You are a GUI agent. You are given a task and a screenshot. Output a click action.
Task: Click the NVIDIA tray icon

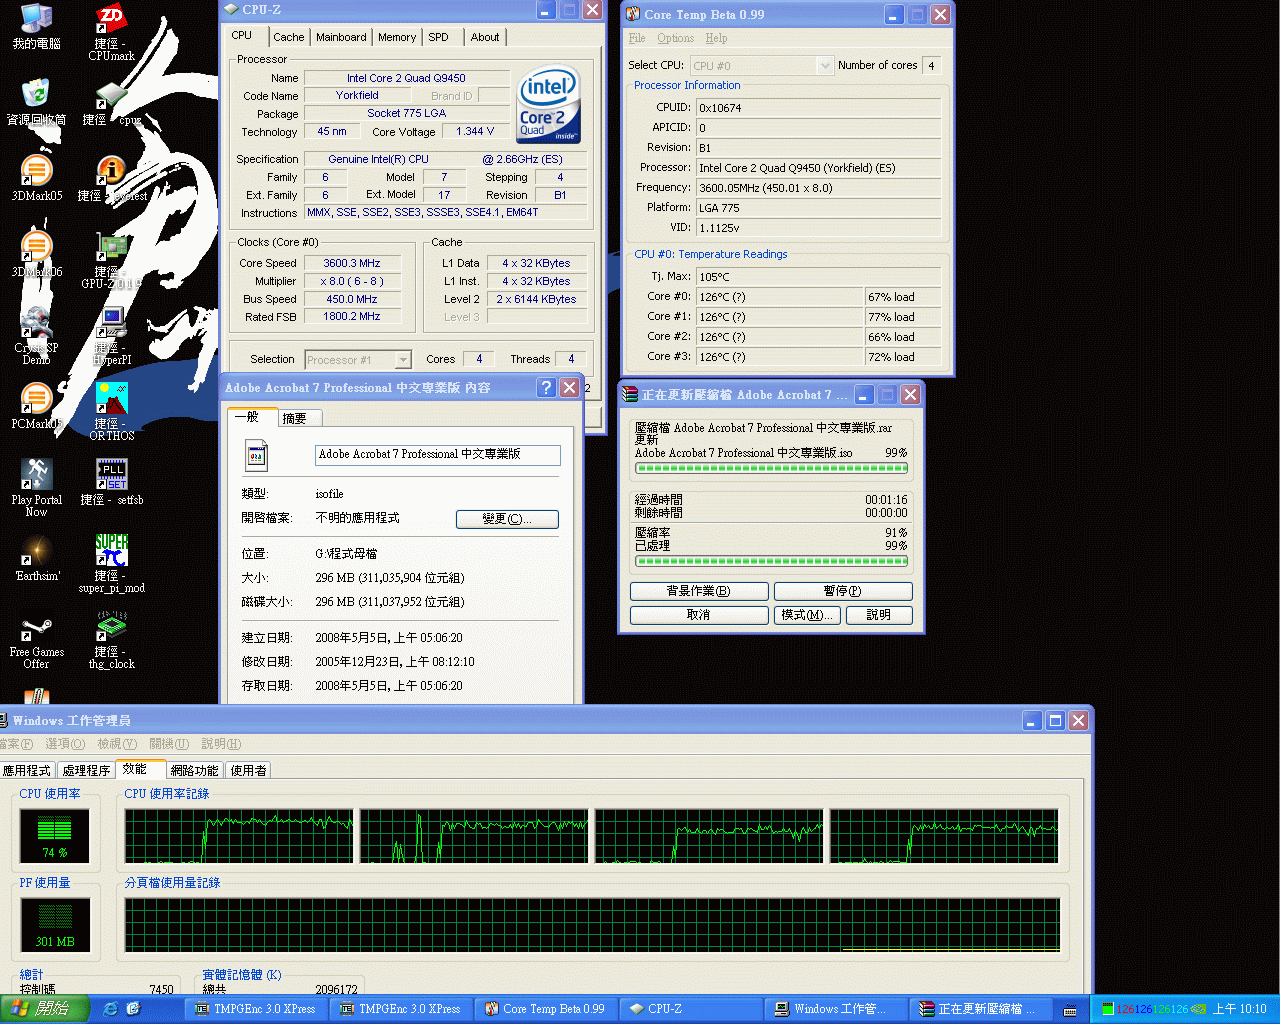tap(1198, 1009)
